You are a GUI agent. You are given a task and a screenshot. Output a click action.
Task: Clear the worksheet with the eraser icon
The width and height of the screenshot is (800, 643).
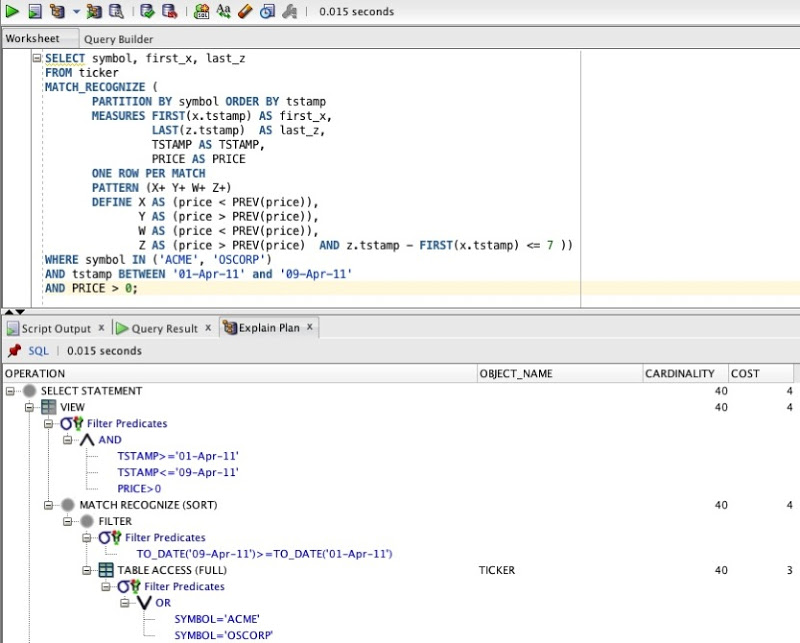coord(245,10)
